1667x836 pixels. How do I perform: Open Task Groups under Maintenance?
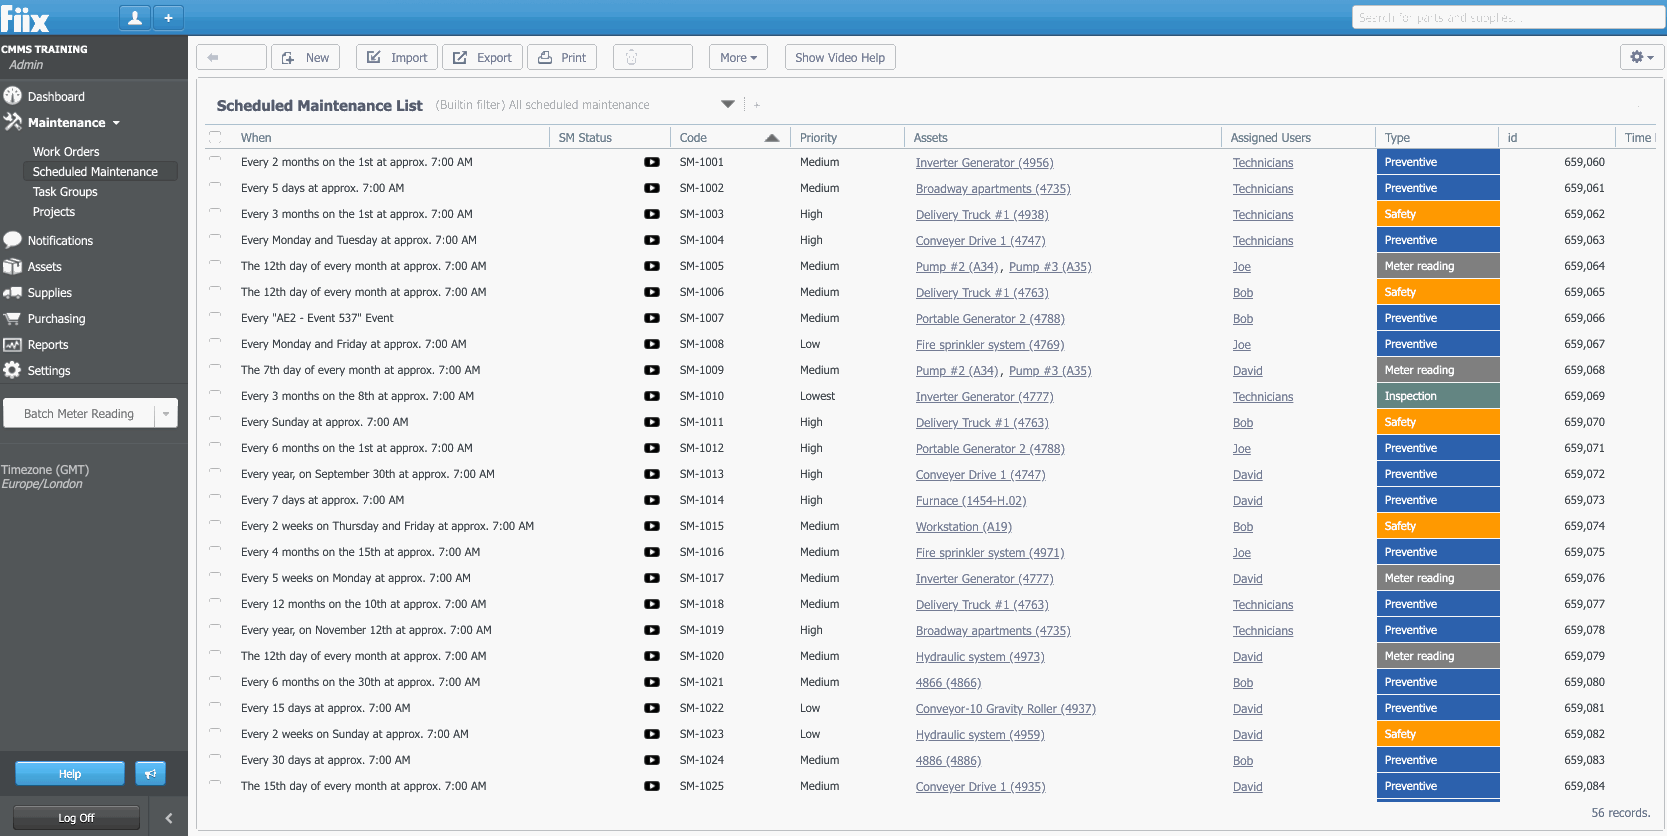pos(65,192)
